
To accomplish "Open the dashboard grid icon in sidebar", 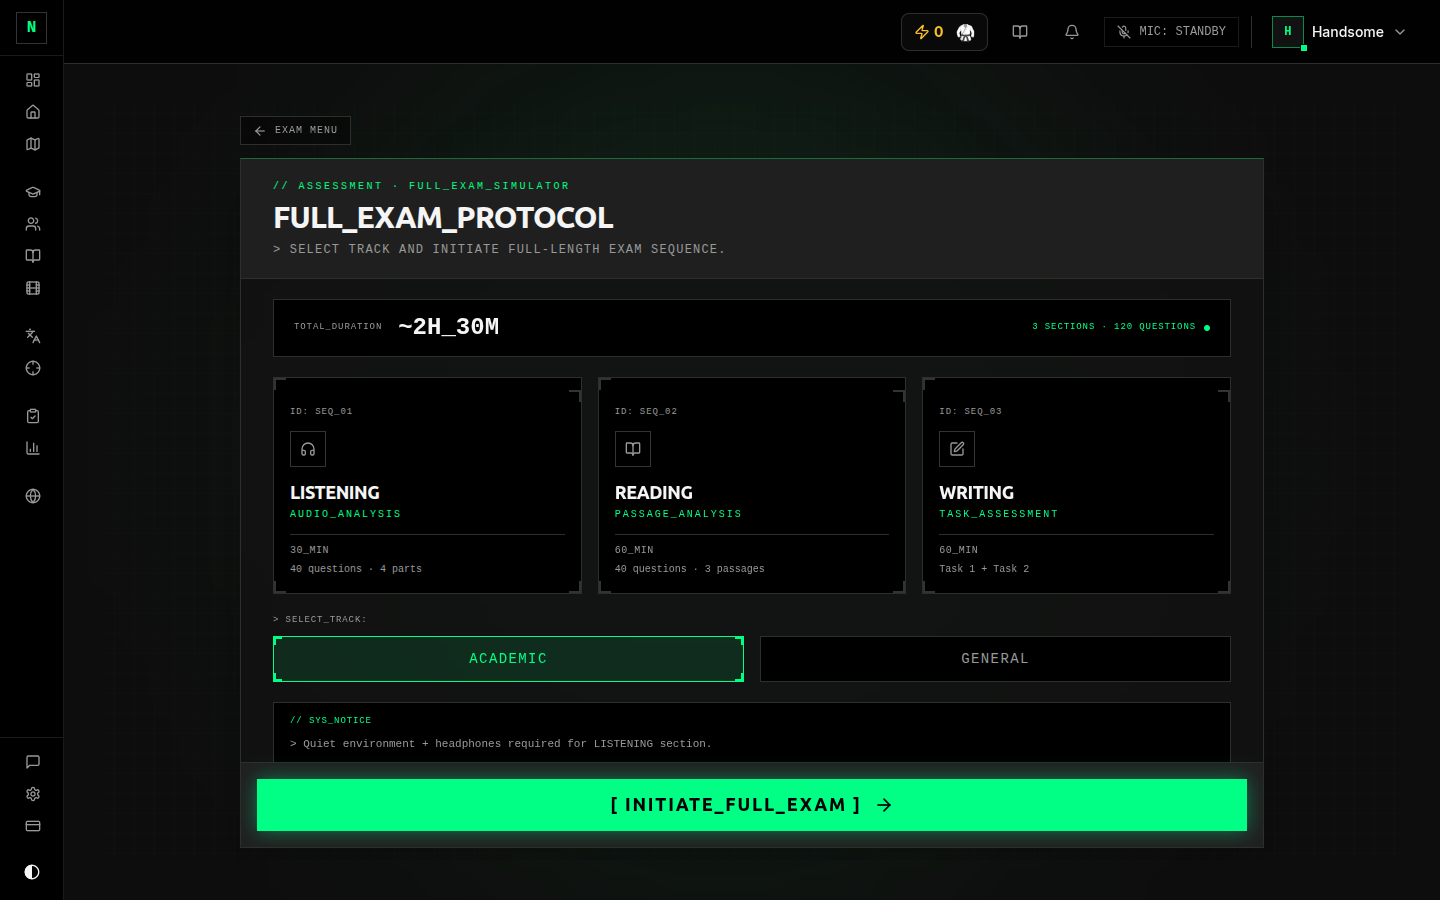I will point(33,80).
